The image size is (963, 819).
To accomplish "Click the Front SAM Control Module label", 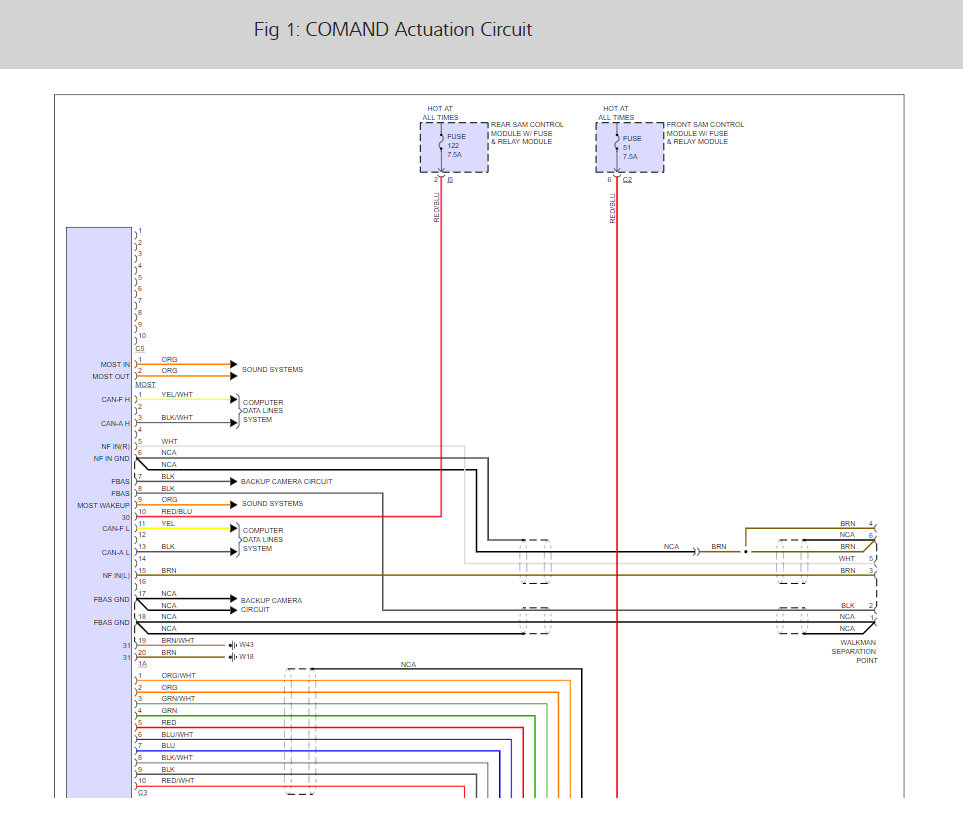I will (x=705, y=133).
